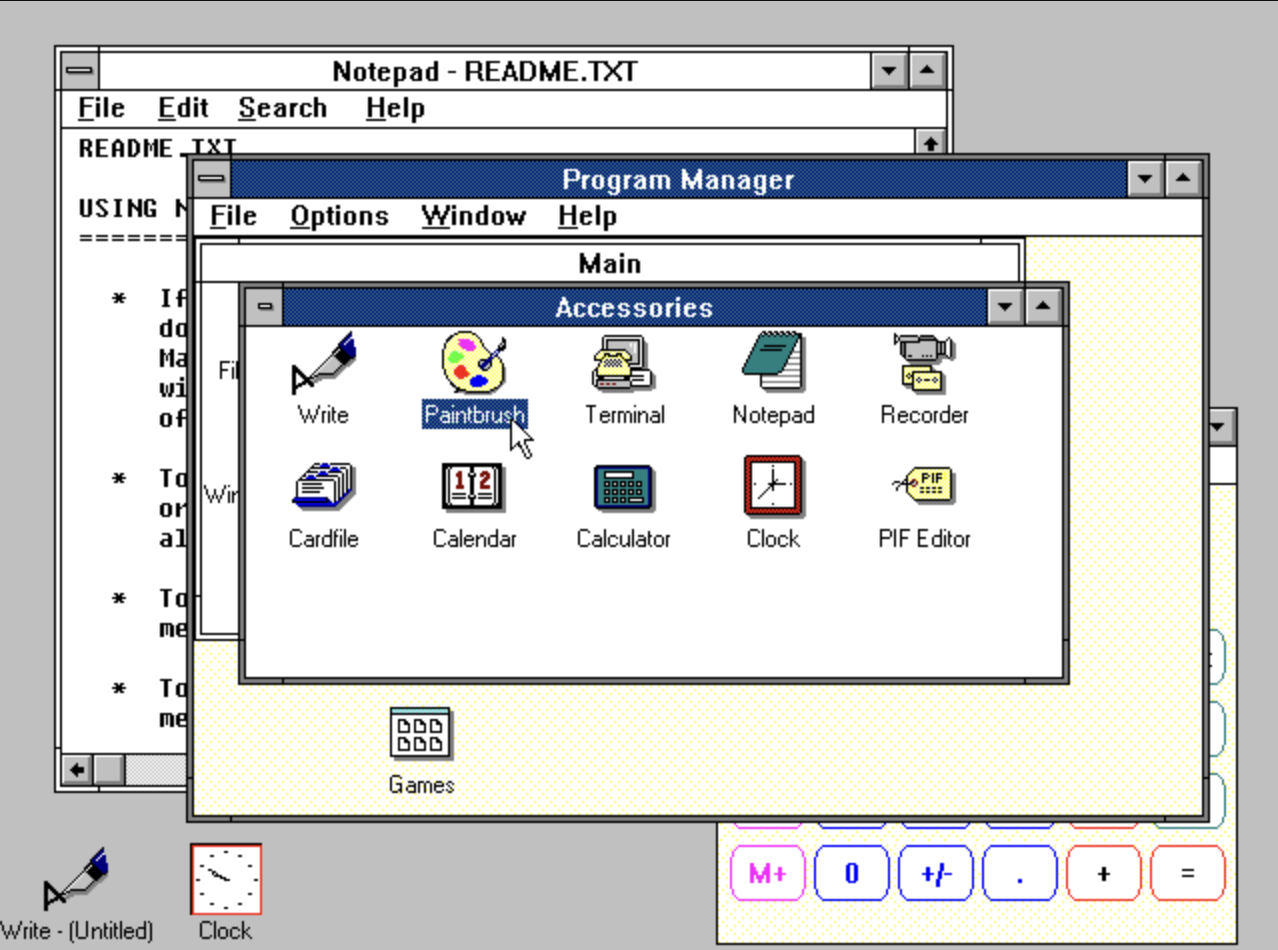
Task: Open the Options menu in Program Manager
Action: (x=340, y=216)
